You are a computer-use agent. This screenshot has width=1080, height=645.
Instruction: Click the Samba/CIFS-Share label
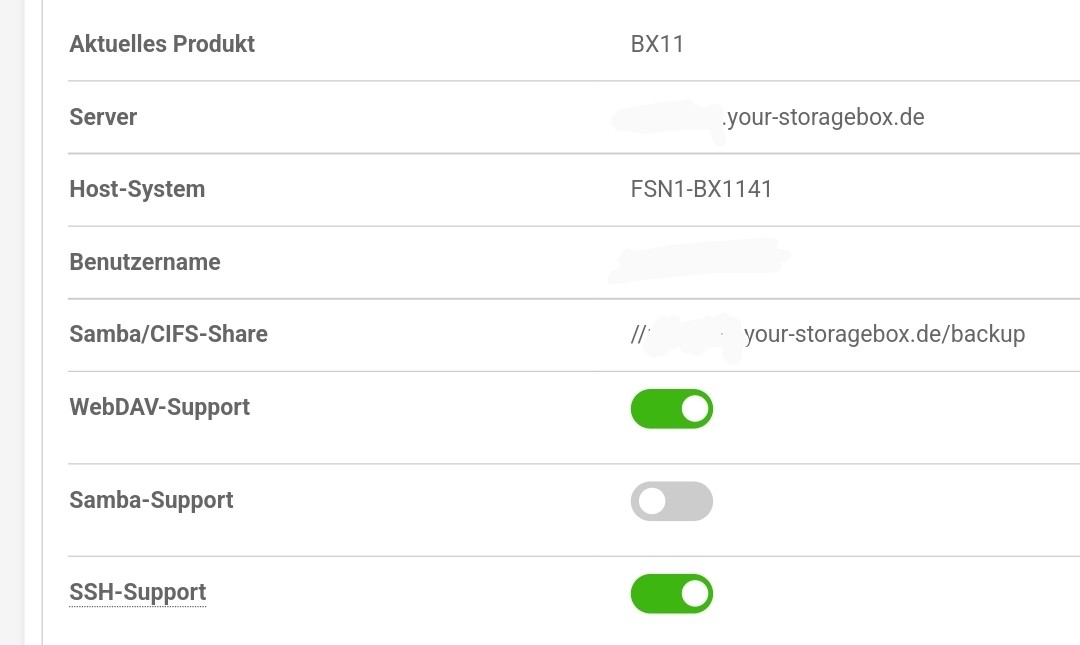coord(168,334)
